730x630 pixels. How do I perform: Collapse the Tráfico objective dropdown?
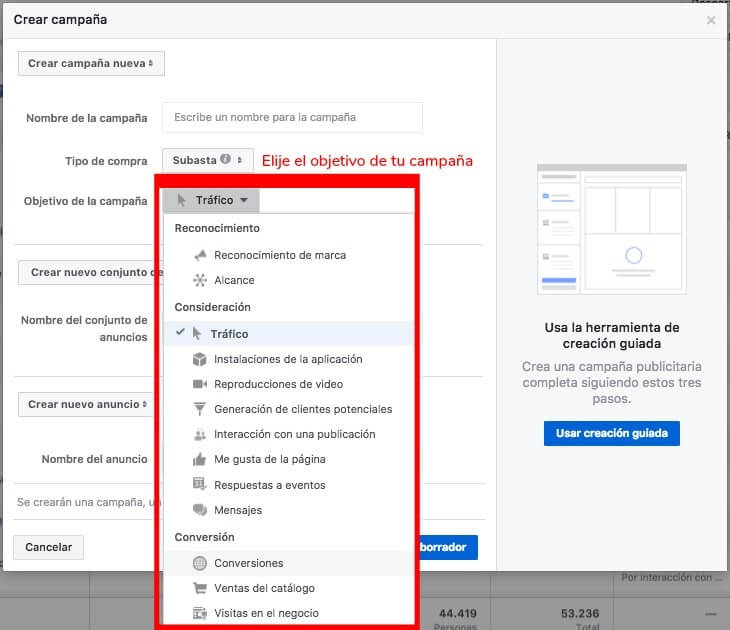[212, 200]
